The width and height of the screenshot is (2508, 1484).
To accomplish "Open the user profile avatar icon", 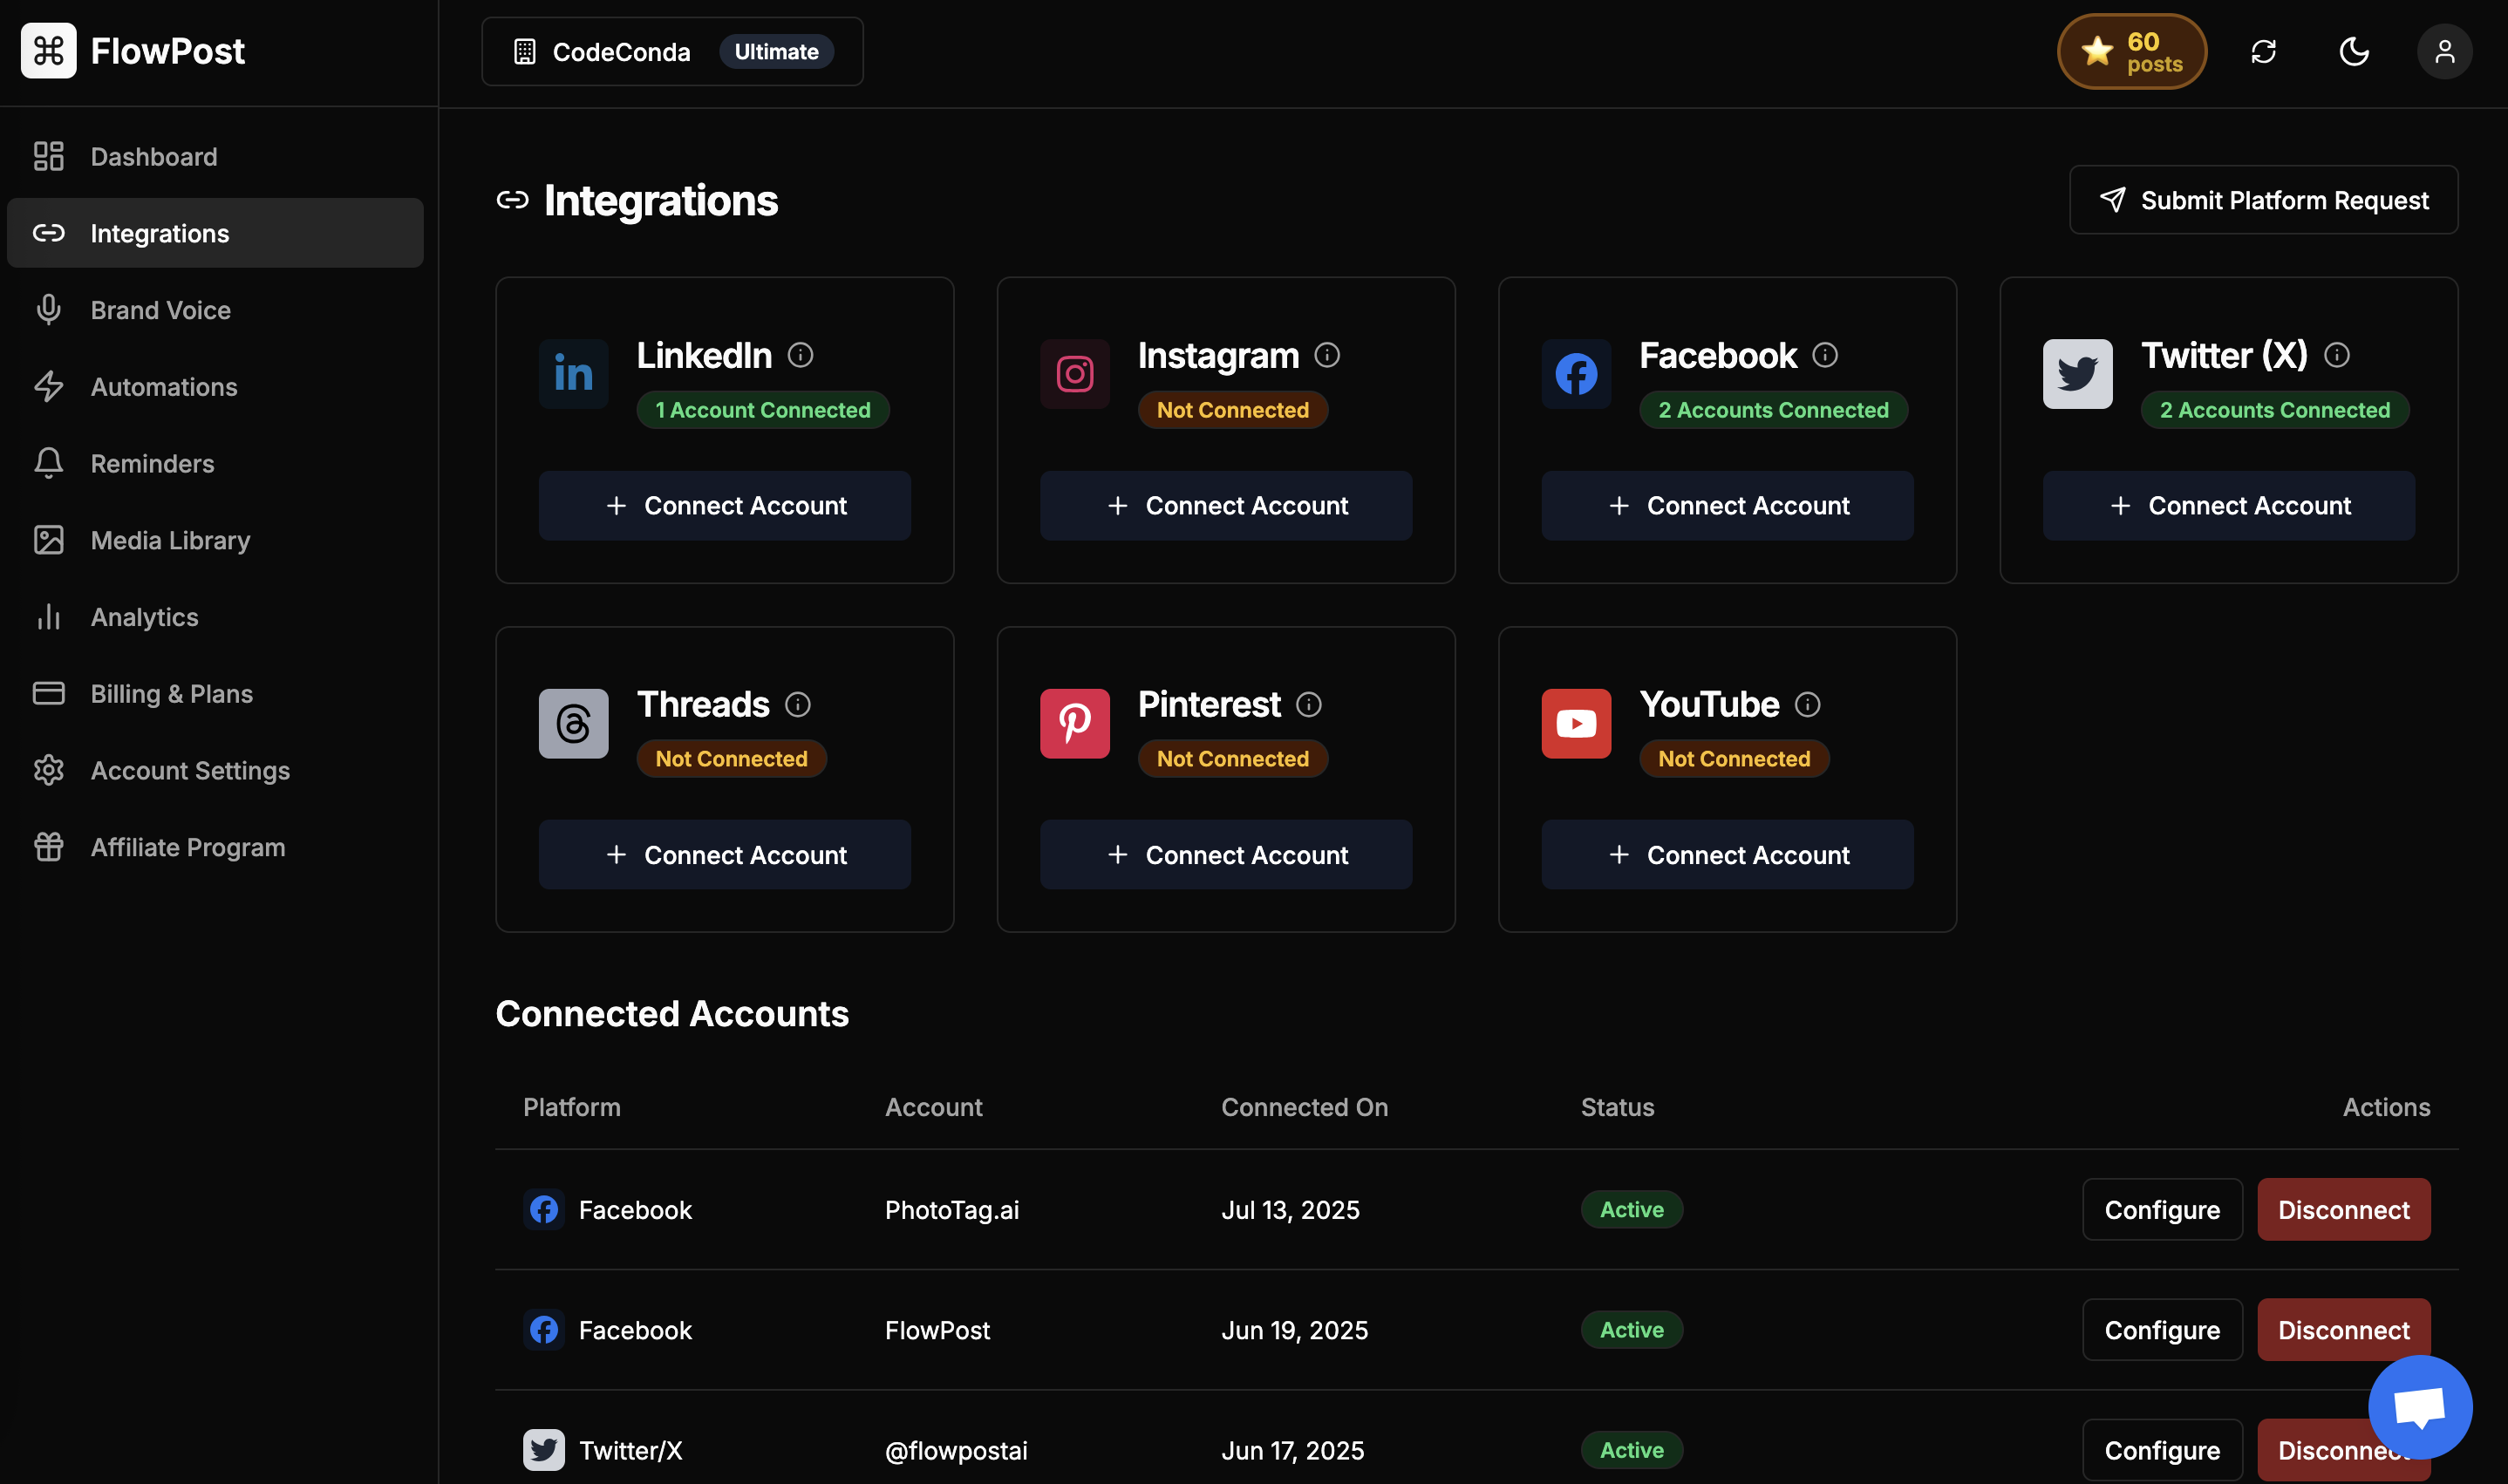I will [2444, 52].
